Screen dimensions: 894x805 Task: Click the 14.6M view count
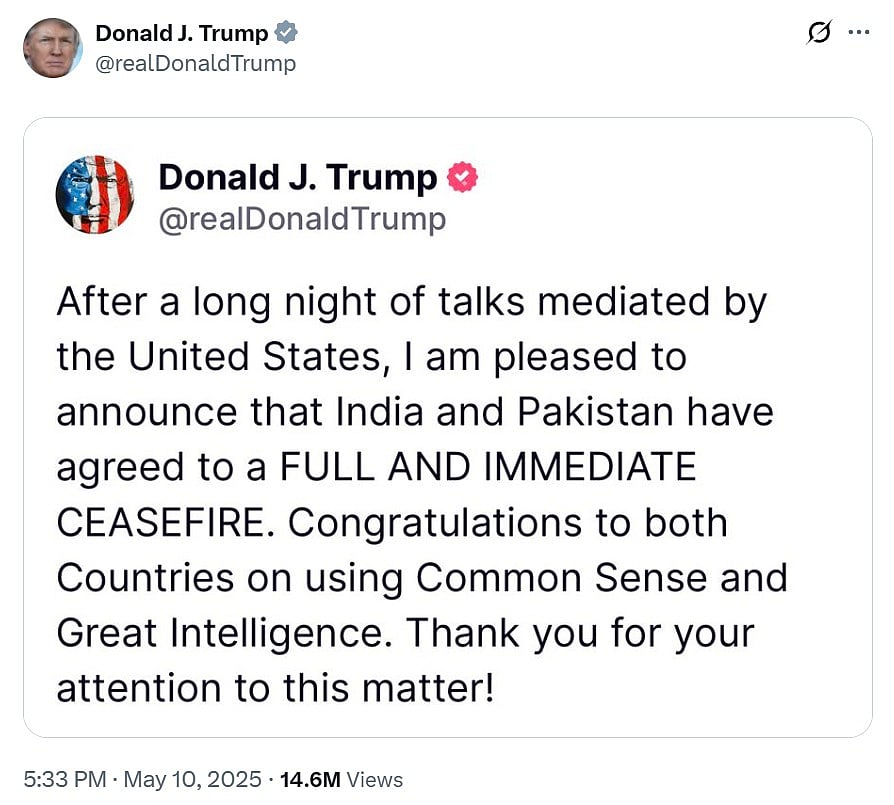tap(313, 780)
